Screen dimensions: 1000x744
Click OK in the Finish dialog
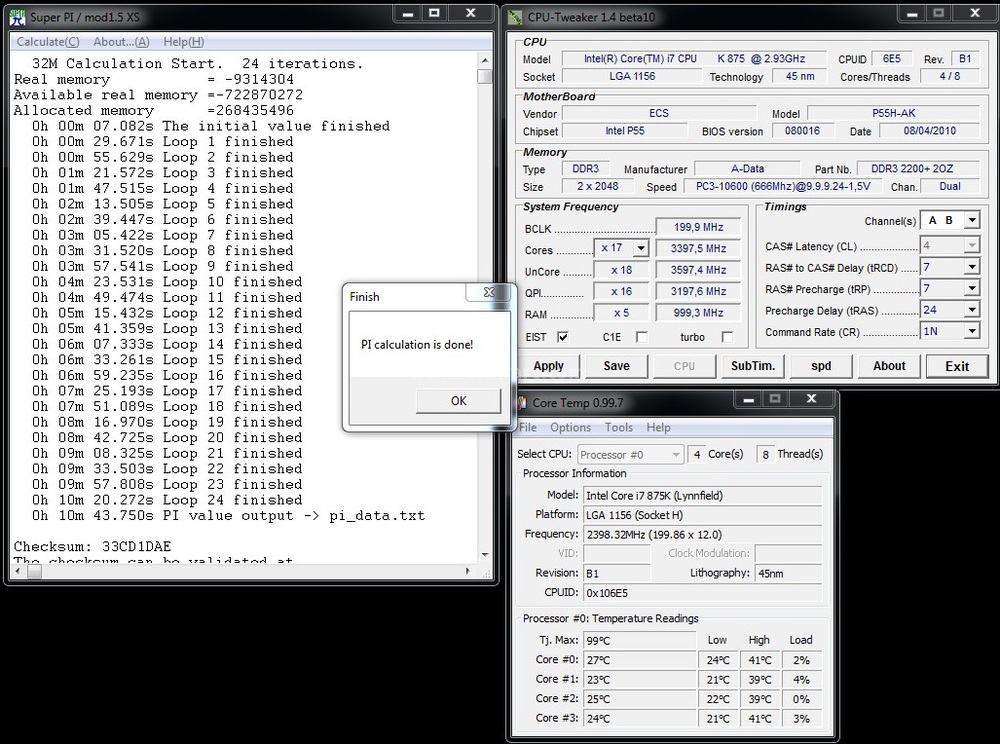click(459, 401)
